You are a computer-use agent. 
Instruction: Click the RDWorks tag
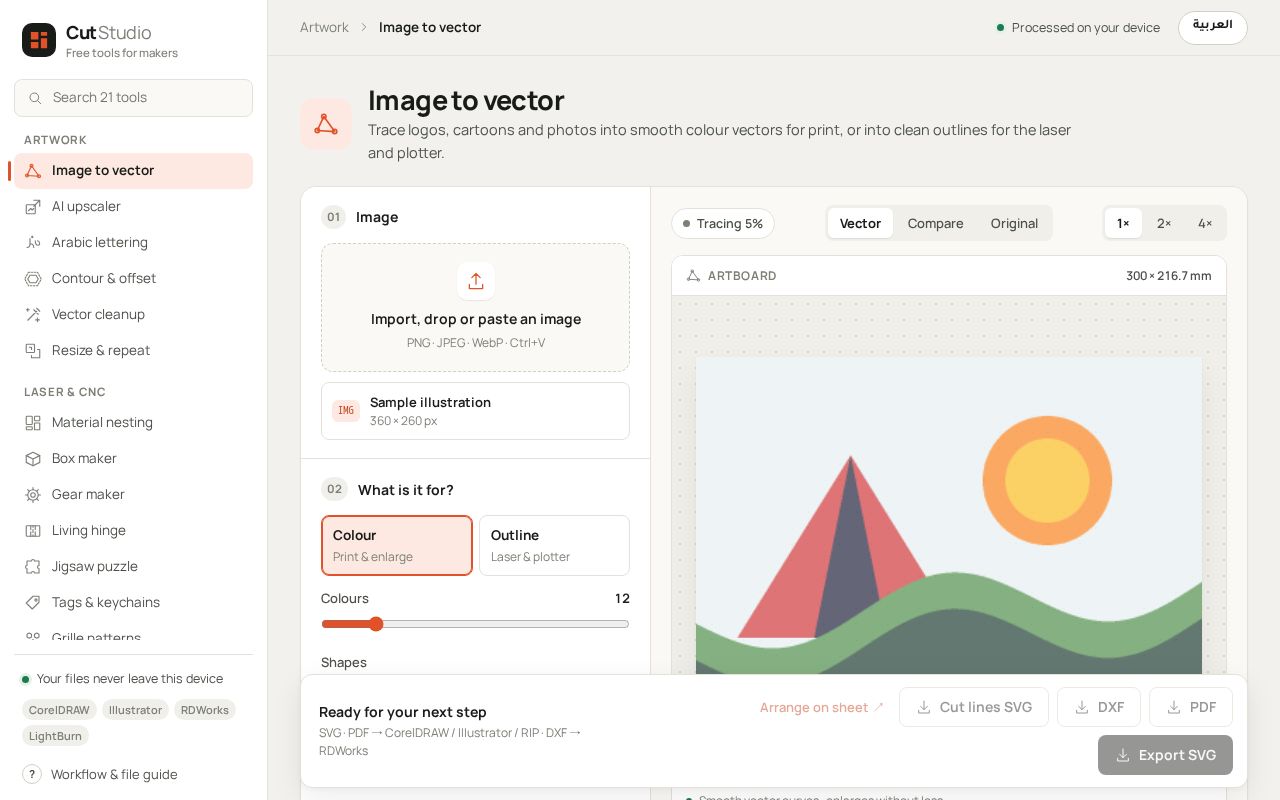pos(205,710)
